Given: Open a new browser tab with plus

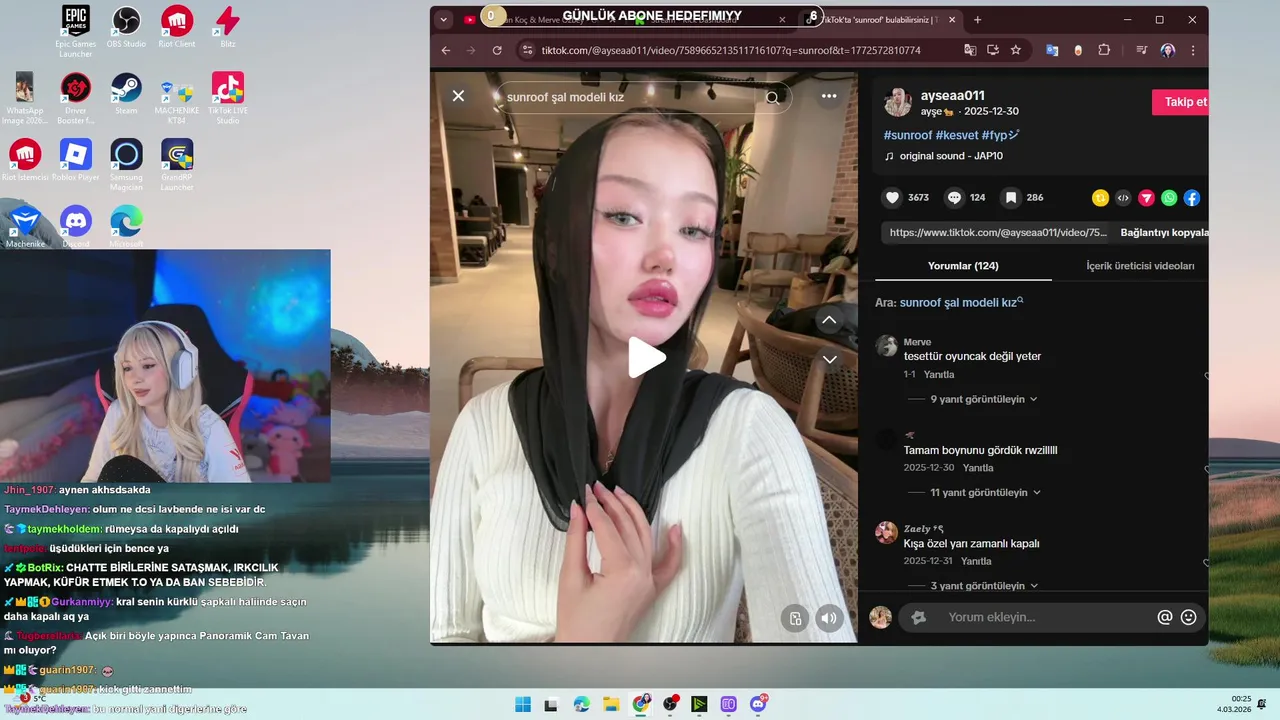Looking at the screenshot, I should [x=977, y=19].
